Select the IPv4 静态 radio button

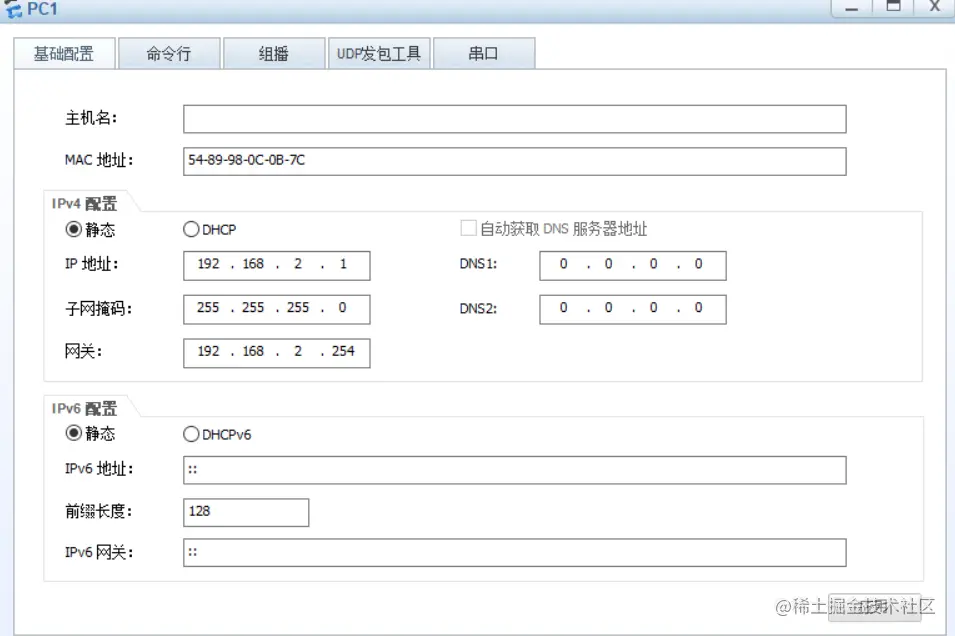[x=74, y=229]
